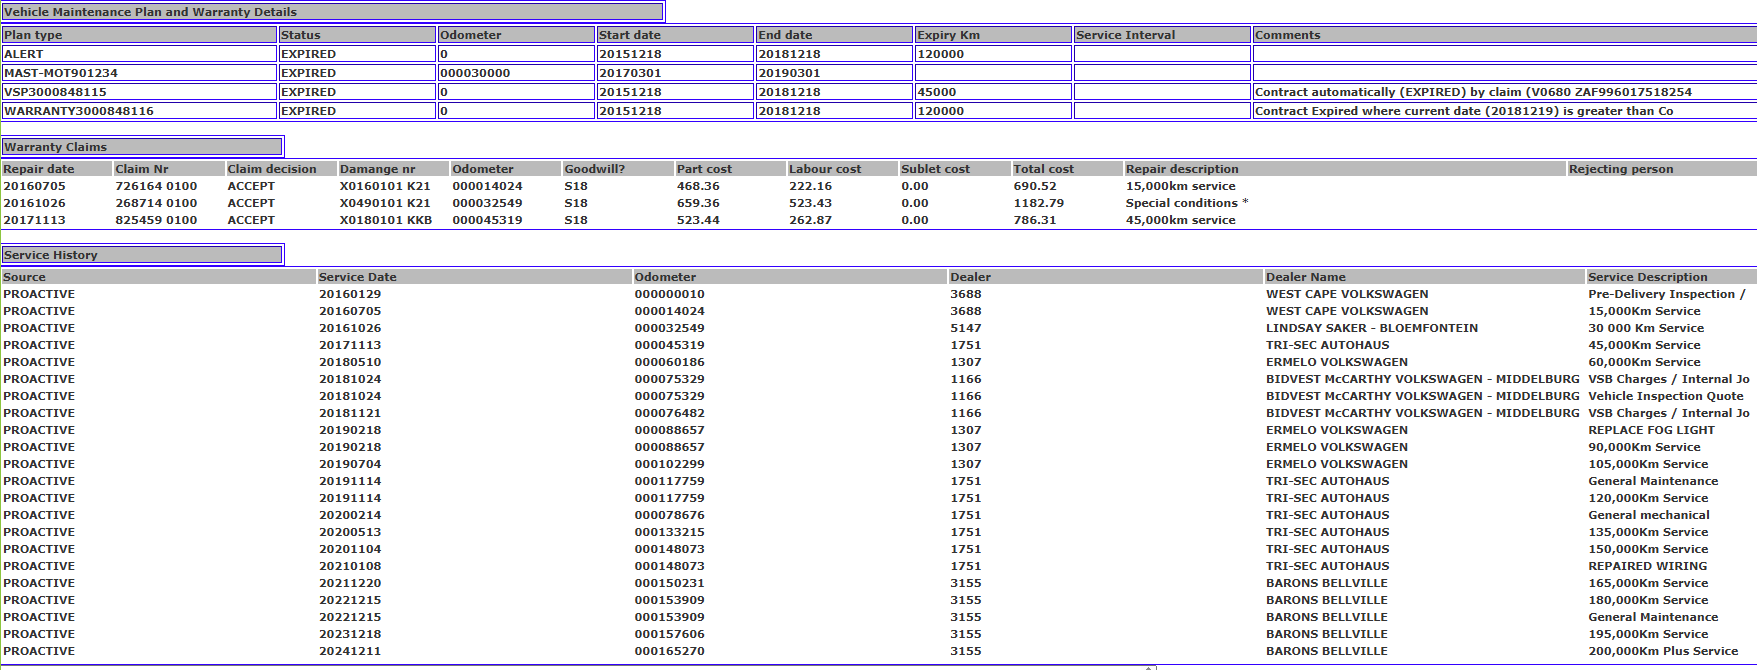Click the '180,000Km Service' description
1757x670 pixels.
coord(1648,600)
